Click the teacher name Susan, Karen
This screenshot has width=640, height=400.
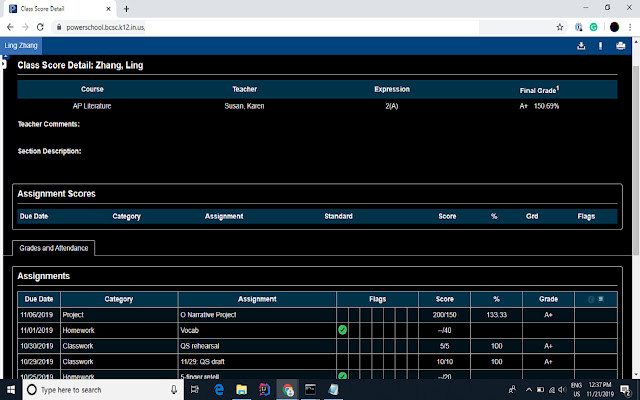(244, 106)
